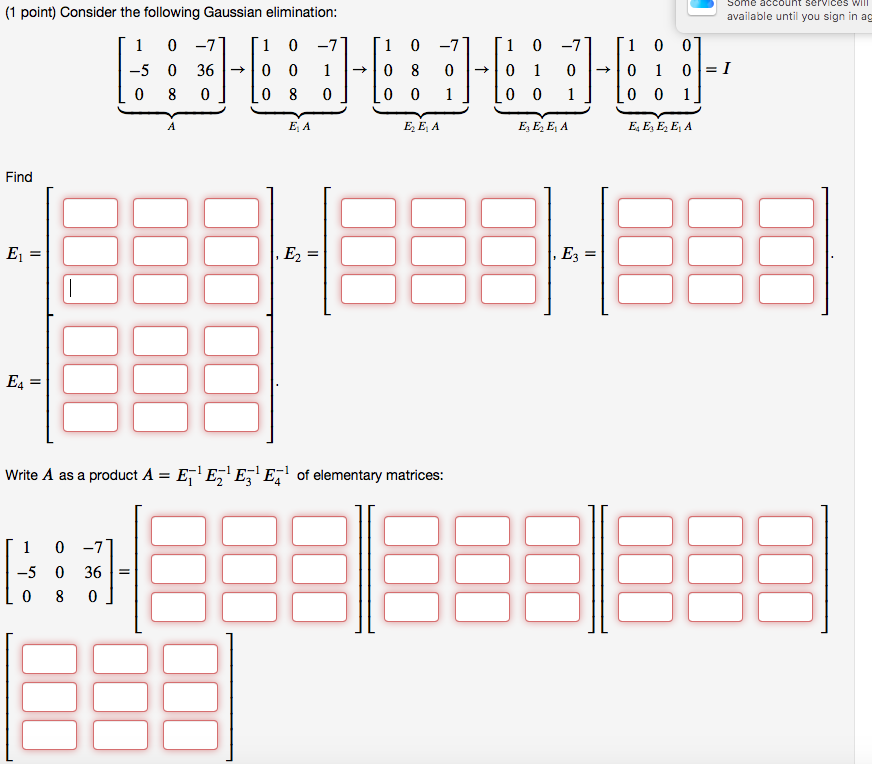Screen dimensions: 872x764
Task: Focus E4 row 3 column 1 input
Action: point(91,417)
